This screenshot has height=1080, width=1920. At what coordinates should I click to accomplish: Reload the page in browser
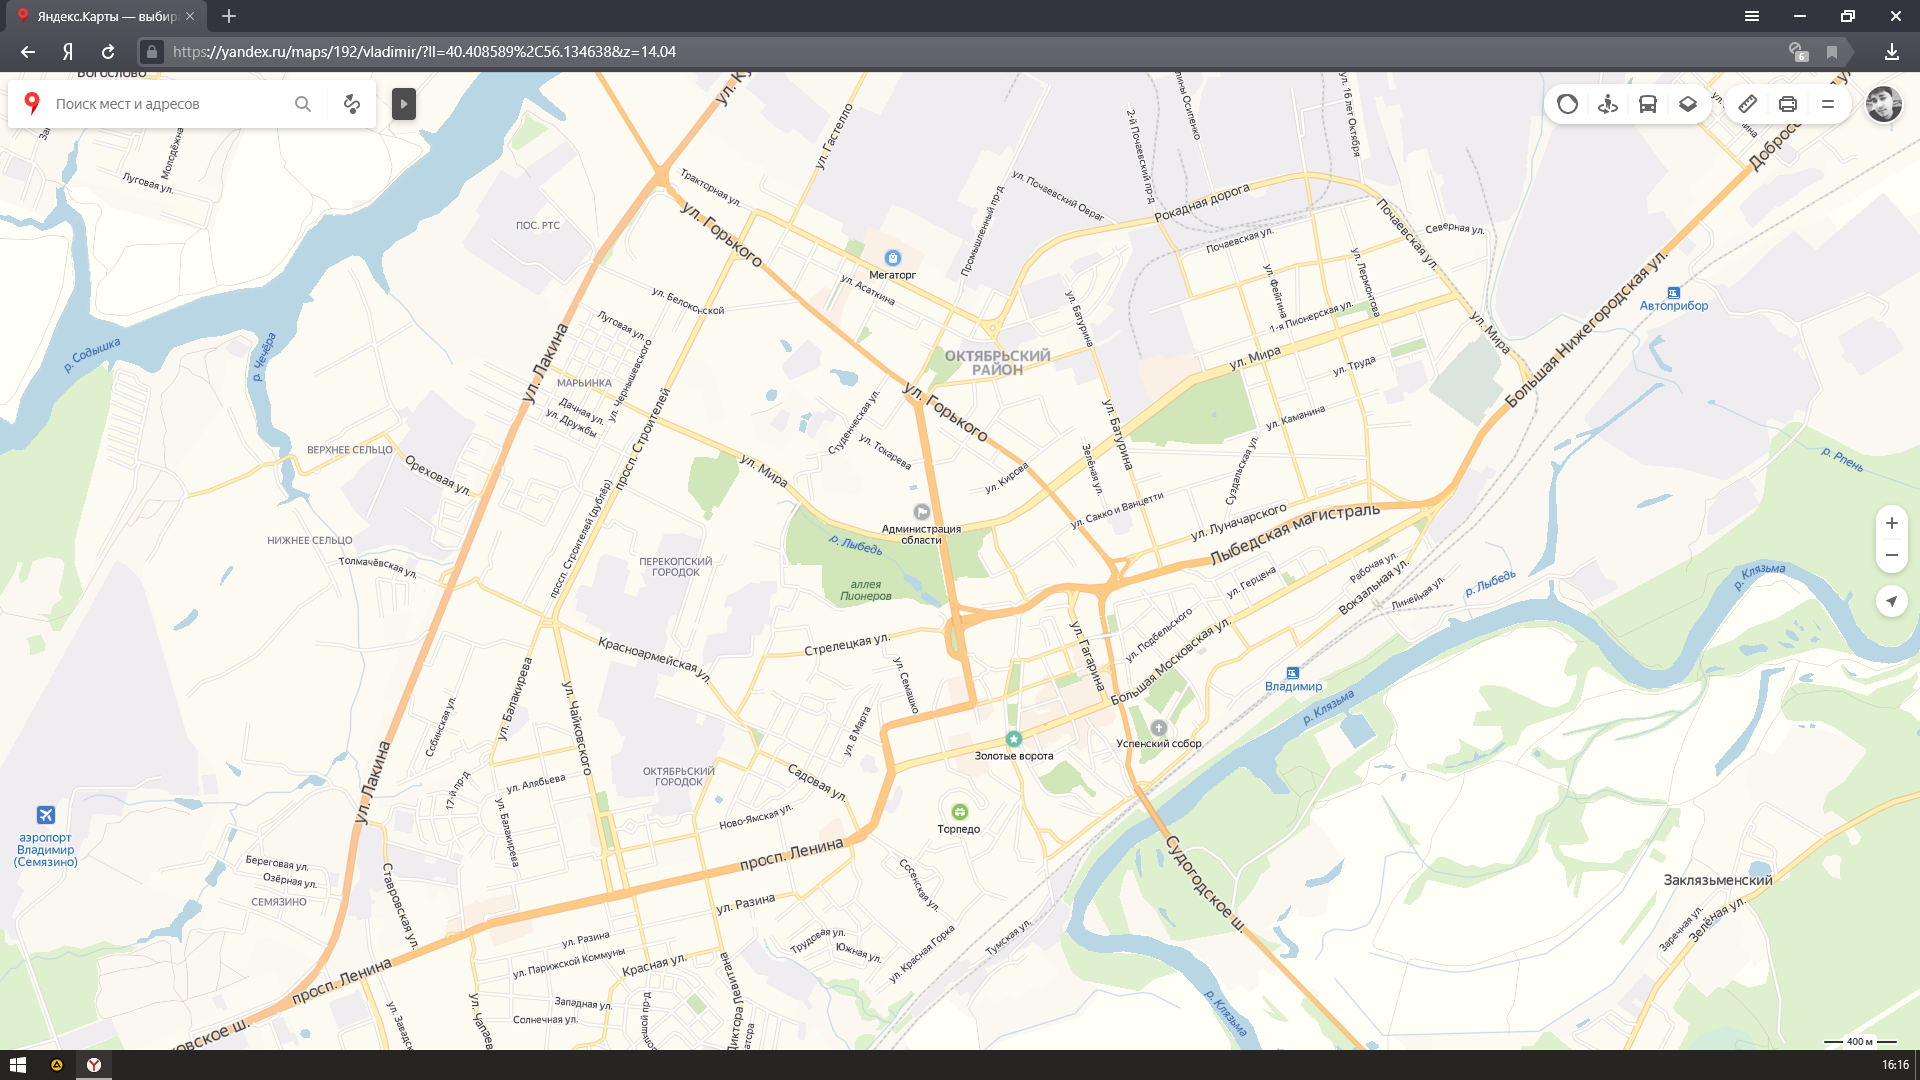(x=108, y=52)
